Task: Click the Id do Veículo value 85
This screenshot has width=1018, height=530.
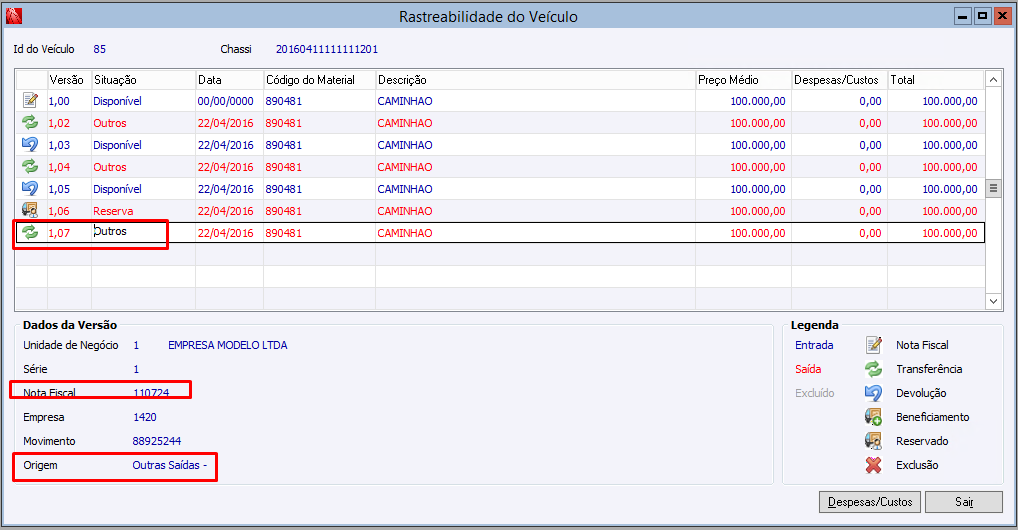Action: click(99, 49)
